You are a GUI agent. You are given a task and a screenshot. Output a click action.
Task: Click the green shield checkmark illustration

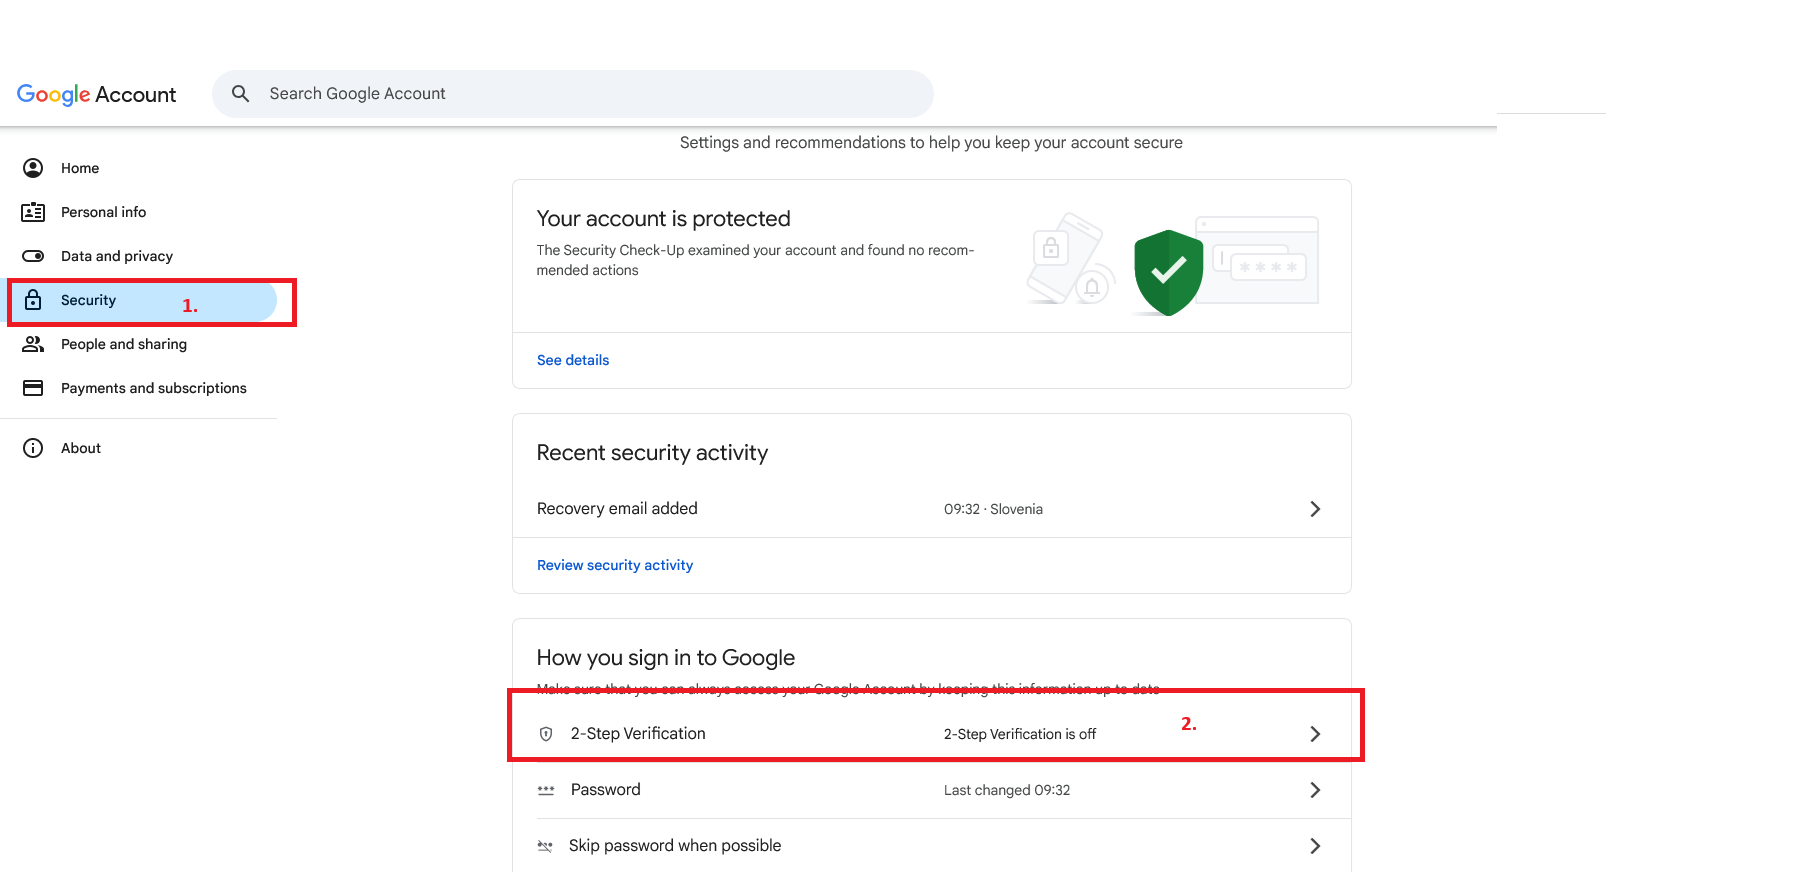coord(1168,271)
